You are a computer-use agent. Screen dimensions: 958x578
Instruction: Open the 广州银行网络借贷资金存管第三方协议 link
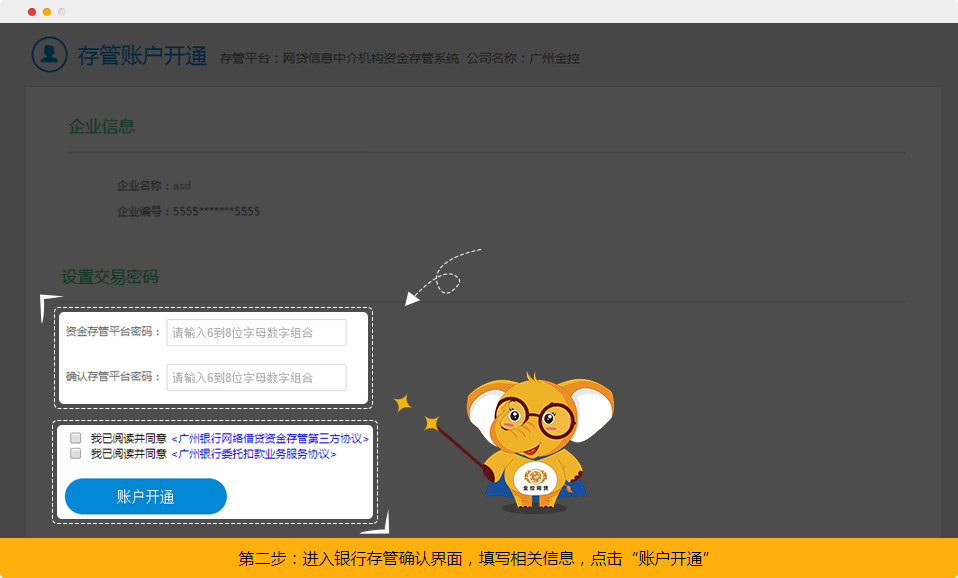(270, 439)
